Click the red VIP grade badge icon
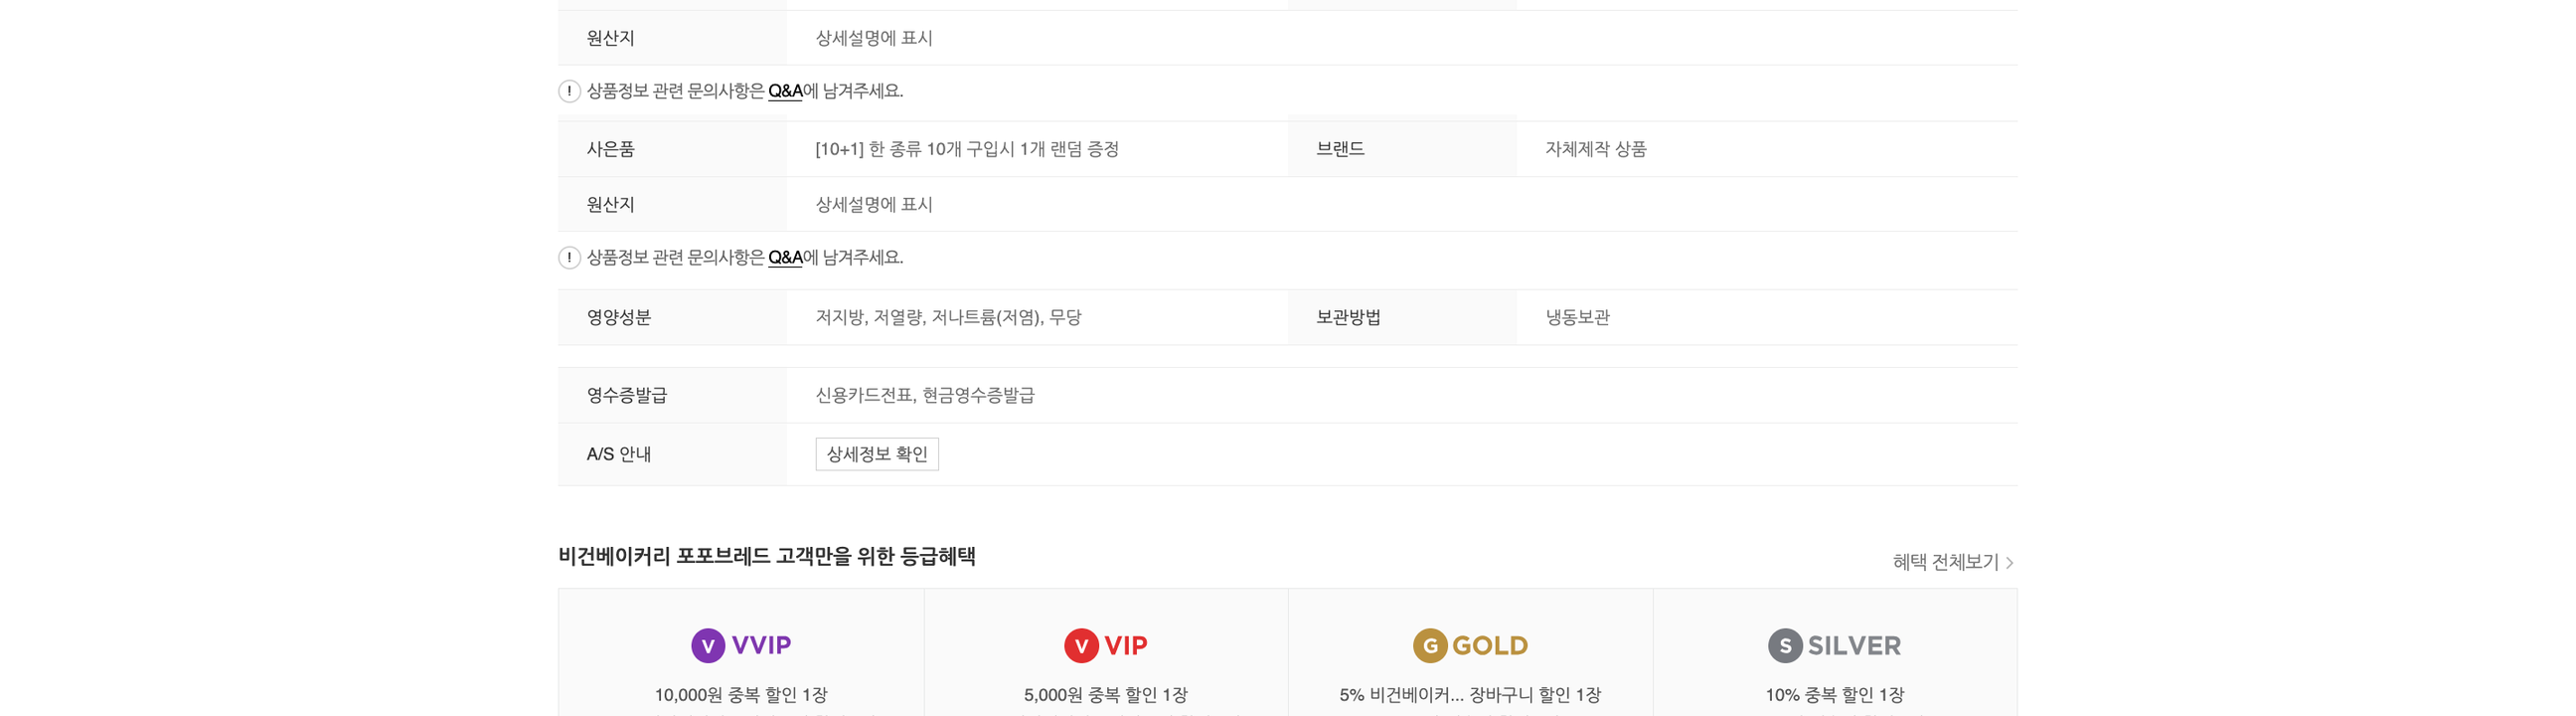The image size is (2576, 716). [x=1081, y=645]
